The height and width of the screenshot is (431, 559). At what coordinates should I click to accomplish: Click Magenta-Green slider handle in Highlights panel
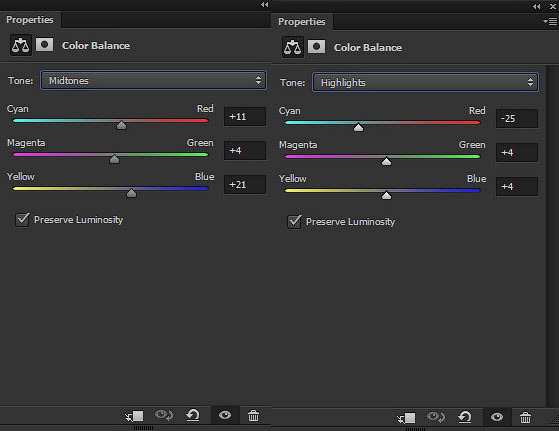tap(386, 161)
